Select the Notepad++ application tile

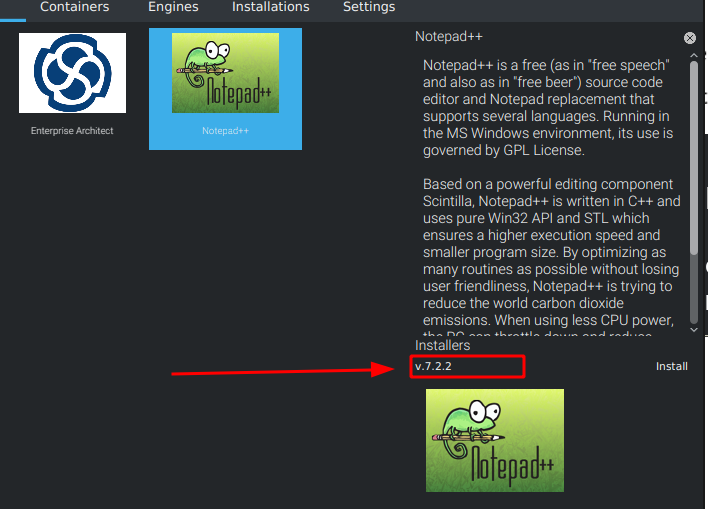pos(225,89)
